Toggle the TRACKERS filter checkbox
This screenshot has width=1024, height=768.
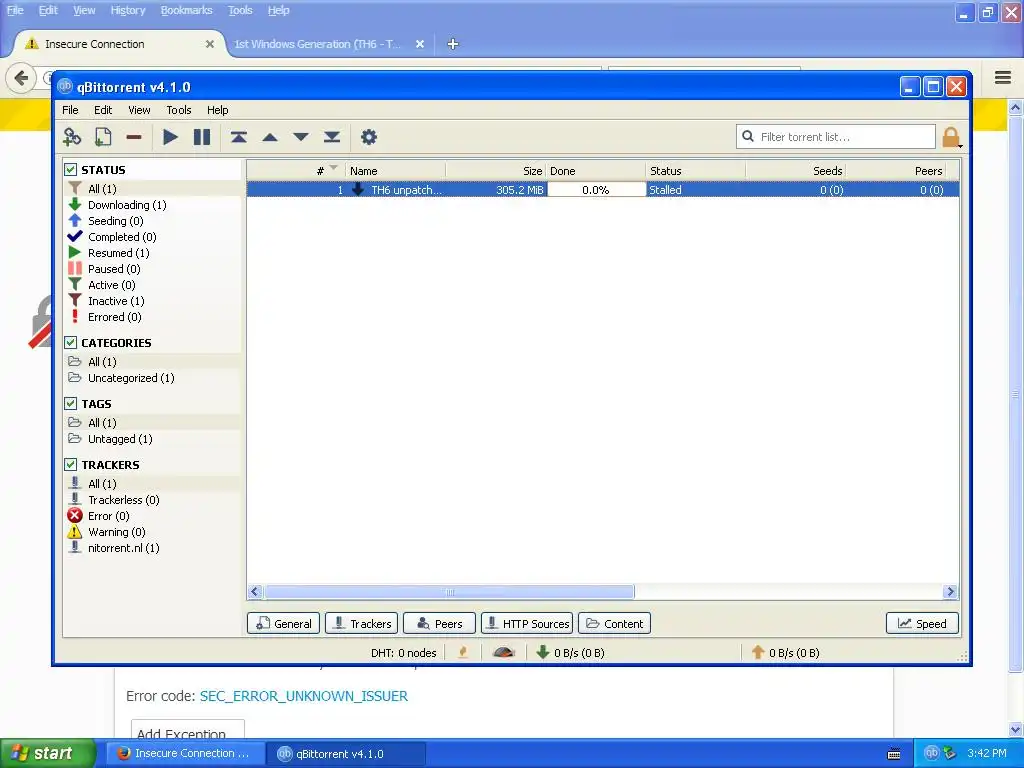point(71,464)
